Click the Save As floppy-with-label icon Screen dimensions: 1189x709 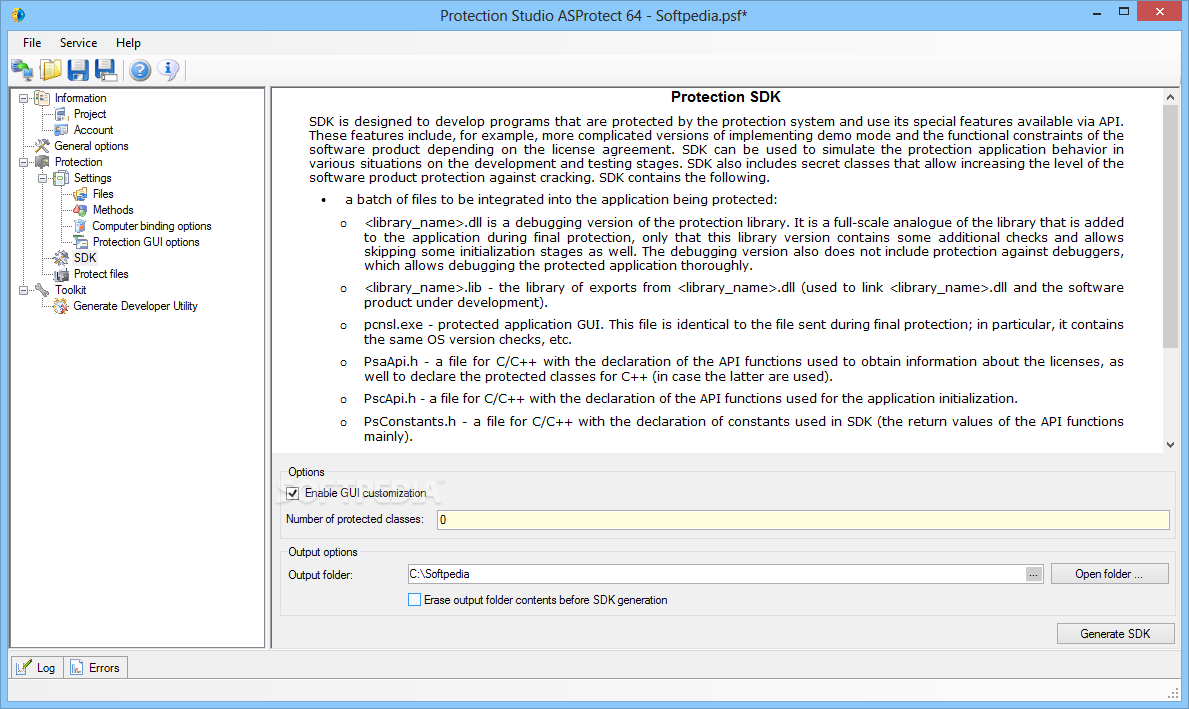[x=105, y=70]
